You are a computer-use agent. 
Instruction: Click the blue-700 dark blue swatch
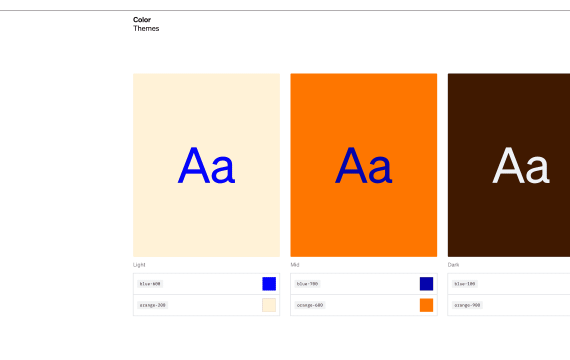tap(426, 284)
